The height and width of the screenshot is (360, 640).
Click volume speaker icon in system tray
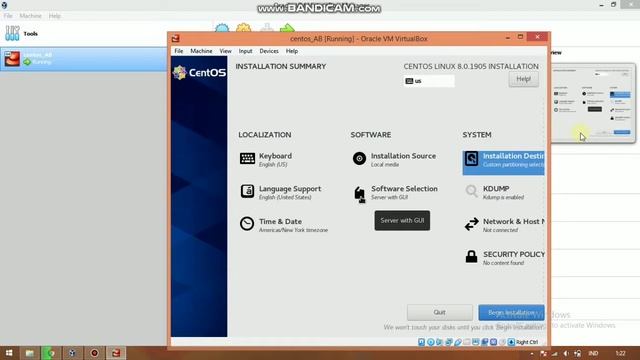pyautogui.click(x=566, y=353)
